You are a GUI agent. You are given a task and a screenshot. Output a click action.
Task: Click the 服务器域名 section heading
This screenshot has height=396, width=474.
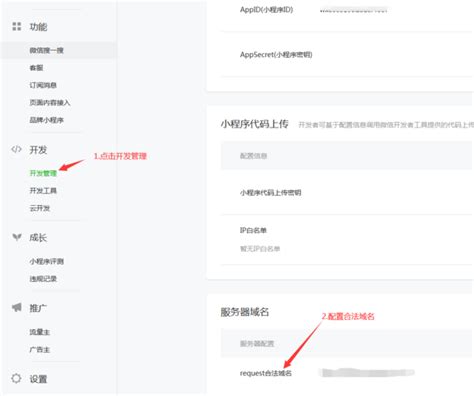point(245,312)
